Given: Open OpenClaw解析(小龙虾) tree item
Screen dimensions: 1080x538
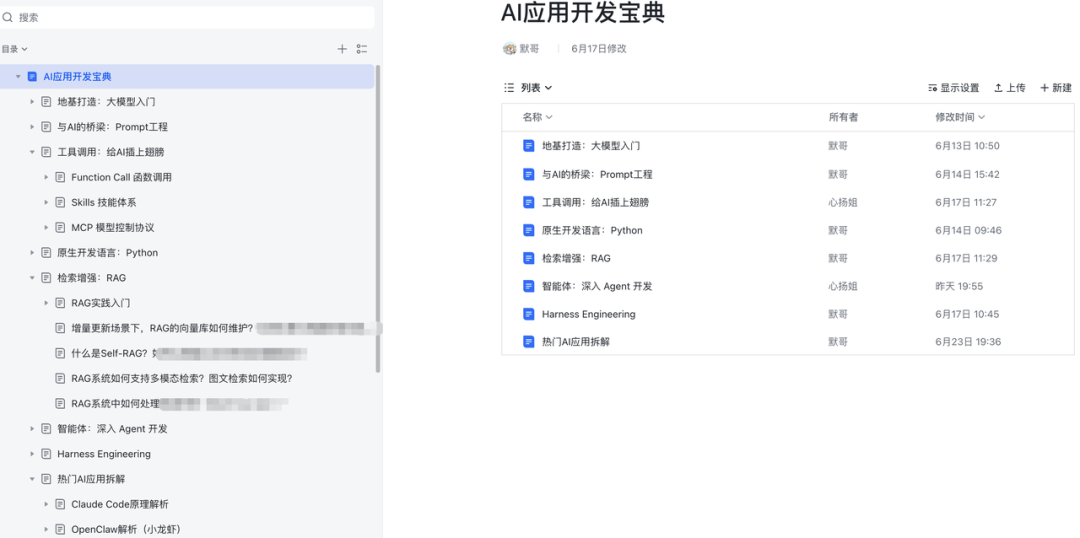Looking at the screenshot, I should tap(126, 529).
